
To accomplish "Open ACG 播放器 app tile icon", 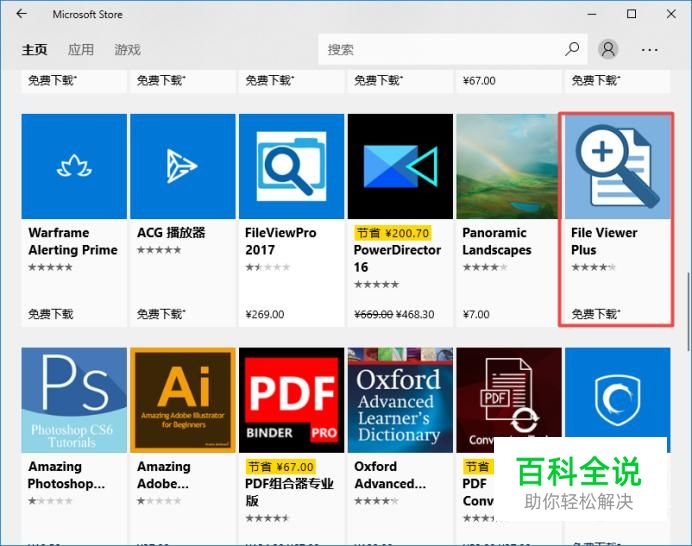I will pyautogui.click(x=183, y=166).
